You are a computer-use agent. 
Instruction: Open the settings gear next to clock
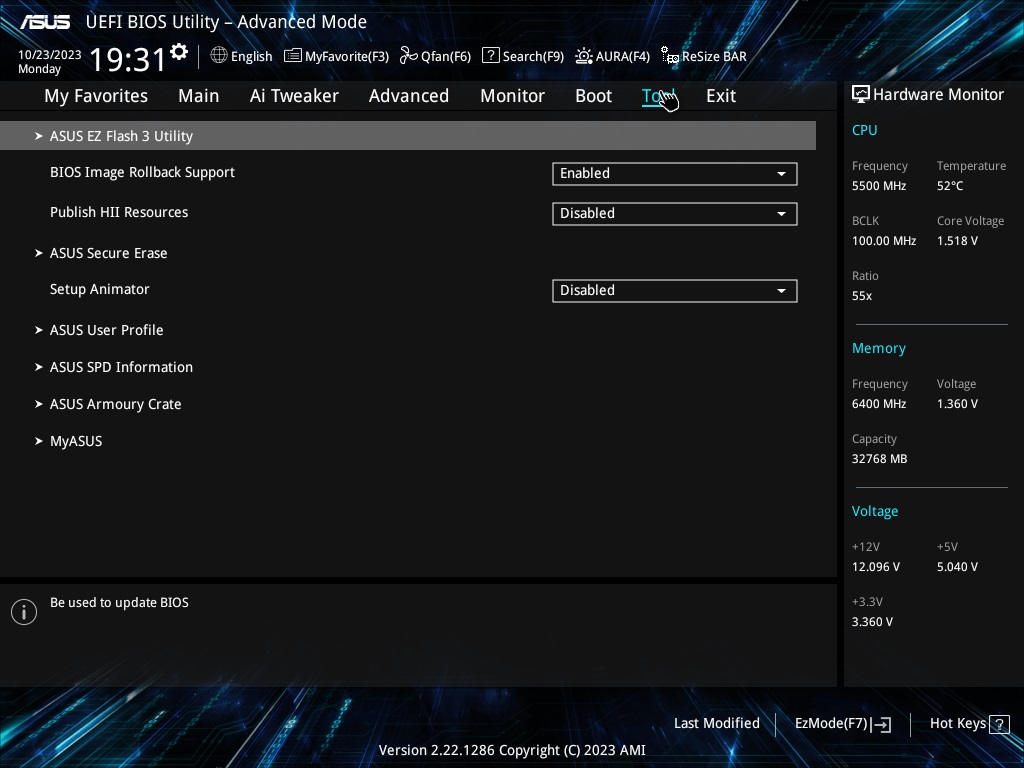179,52
